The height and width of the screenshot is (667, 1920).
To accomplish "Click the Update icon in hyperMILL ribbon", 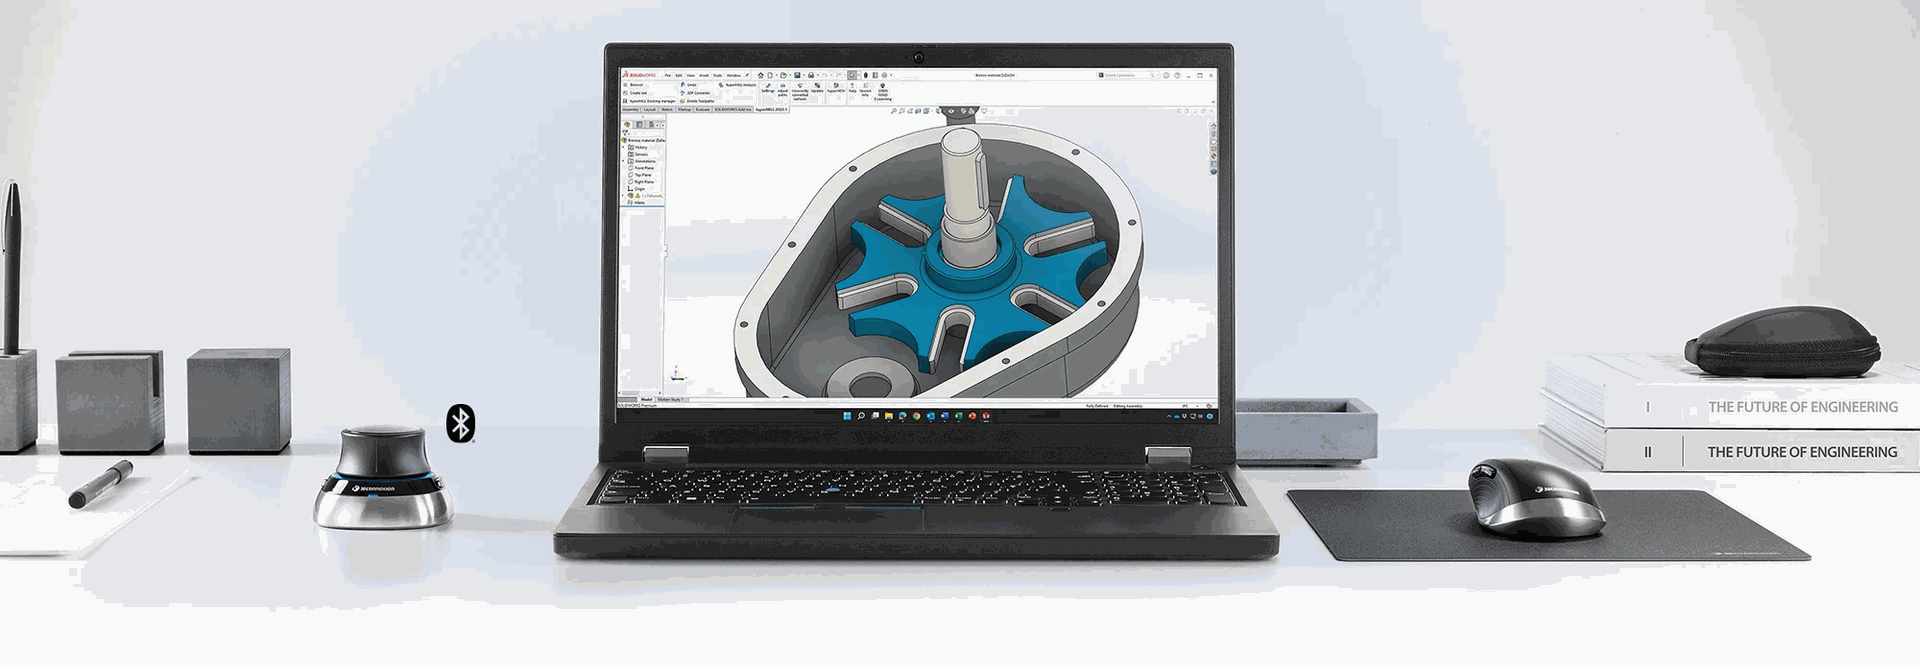I will pyautogui.click(x=817, y=88).
